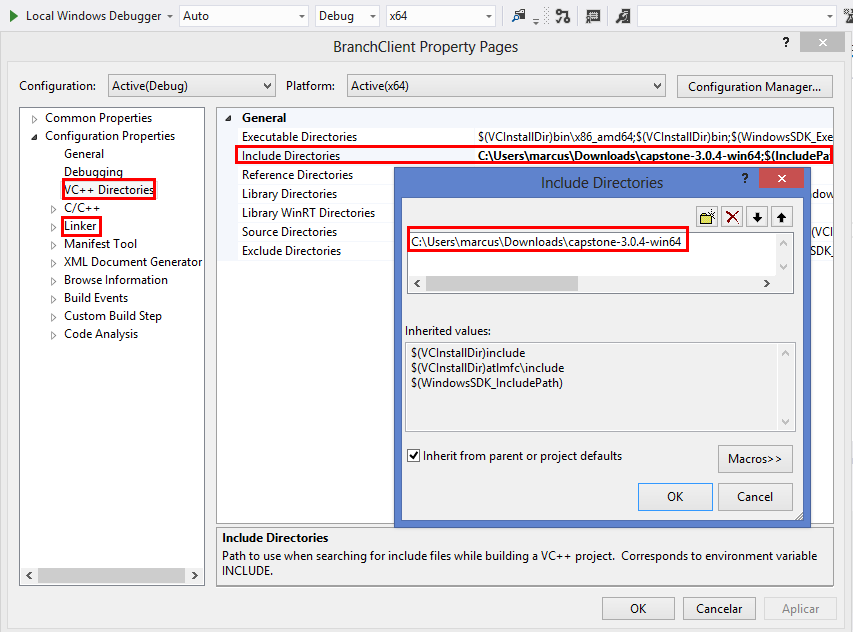The width and height of the screenshot is (853, 632).
Task: Close the Include Directories dialog
Action: pyautogui.click(x=781, y=178)
